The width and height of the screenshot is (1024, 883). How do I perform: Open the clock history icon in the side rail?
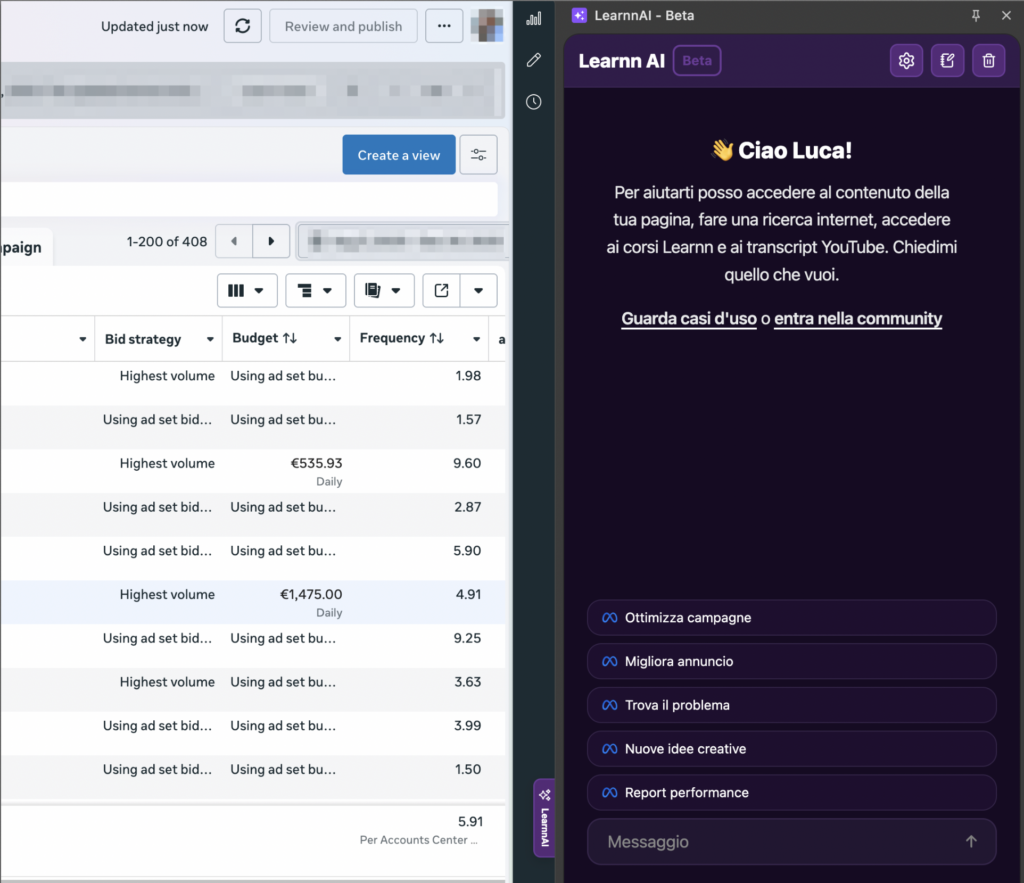pos(534,102)
